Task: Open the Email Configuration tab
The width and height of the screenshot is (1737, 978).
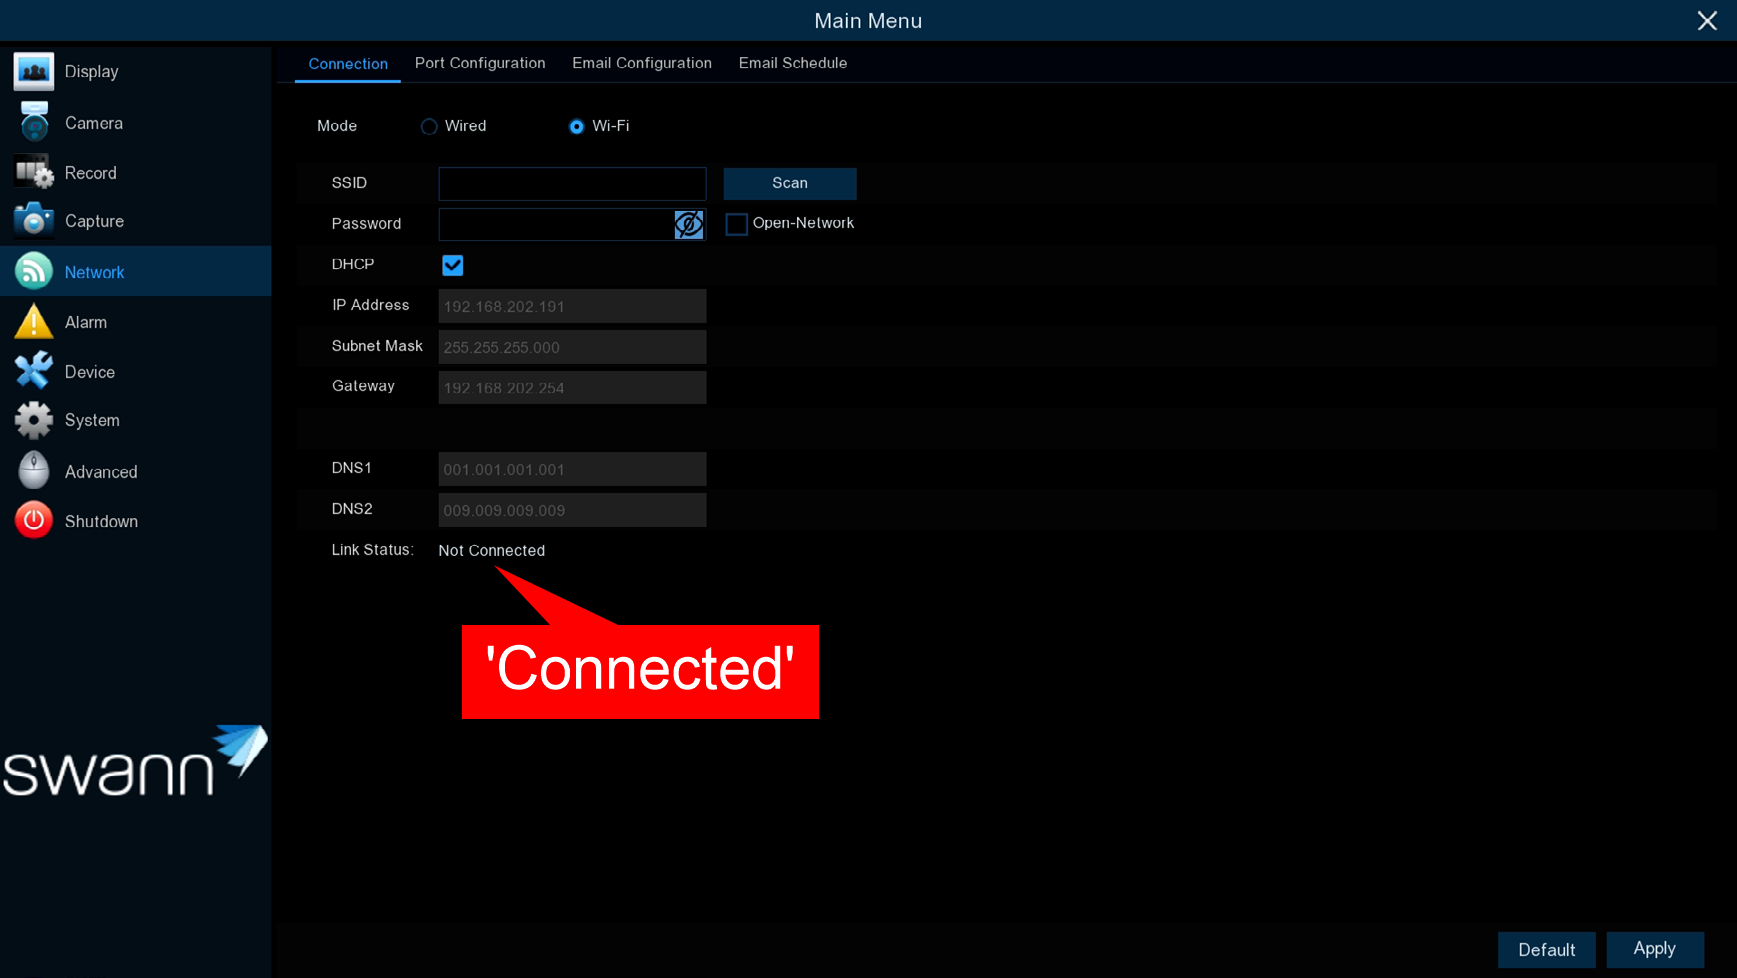Action: (642, 63)
